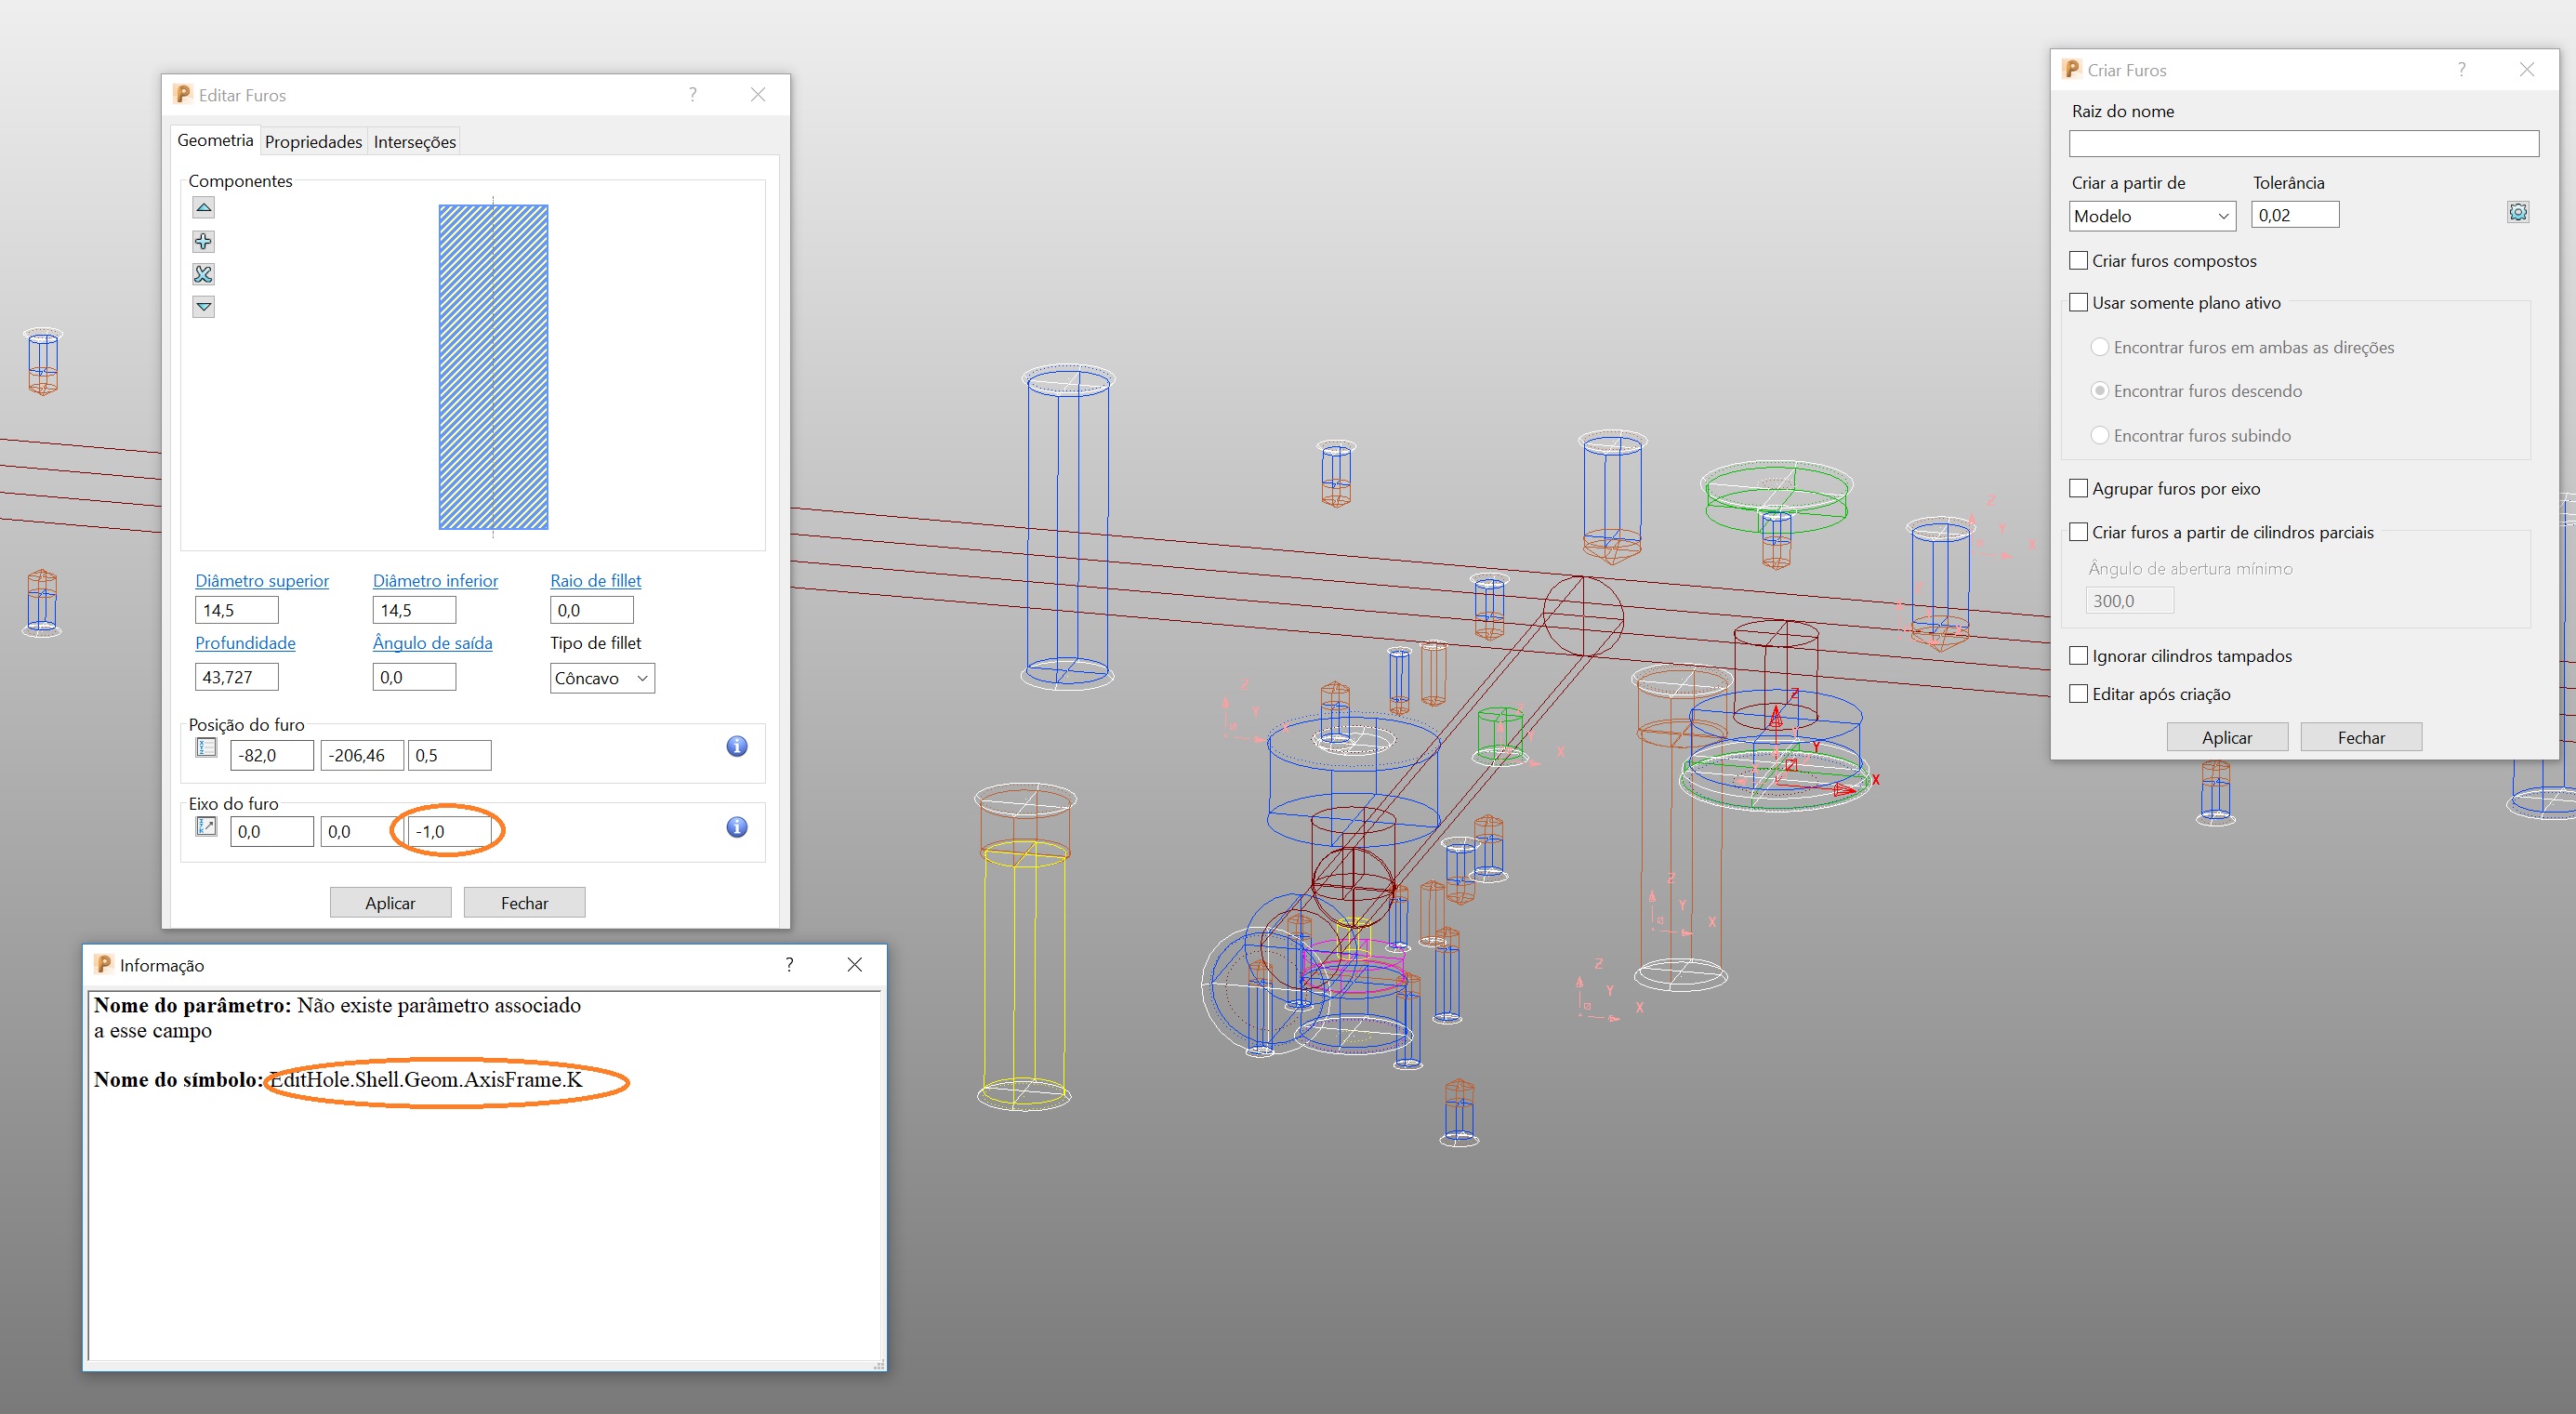The width and height of the screenshot is (2576, 1414).
Task: Select the Geometria tab
Action: 215,140
